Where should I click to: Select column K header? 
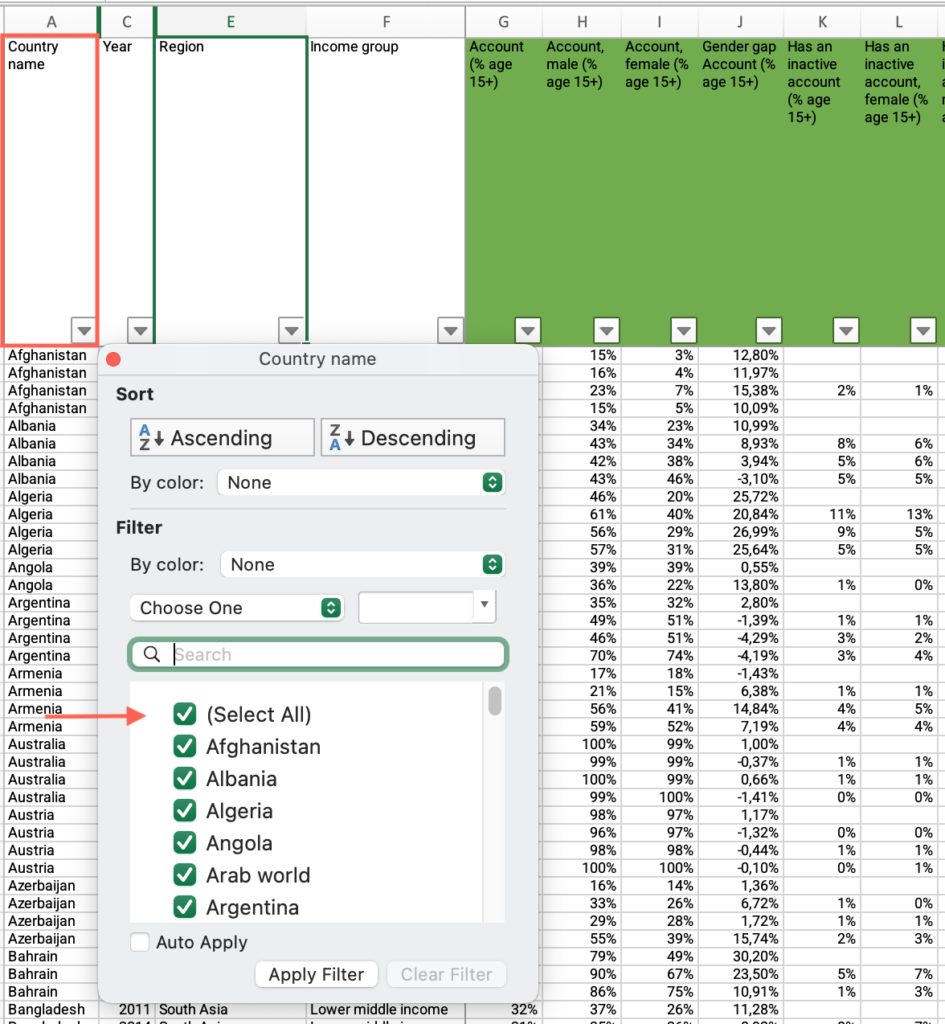[822, 22]
